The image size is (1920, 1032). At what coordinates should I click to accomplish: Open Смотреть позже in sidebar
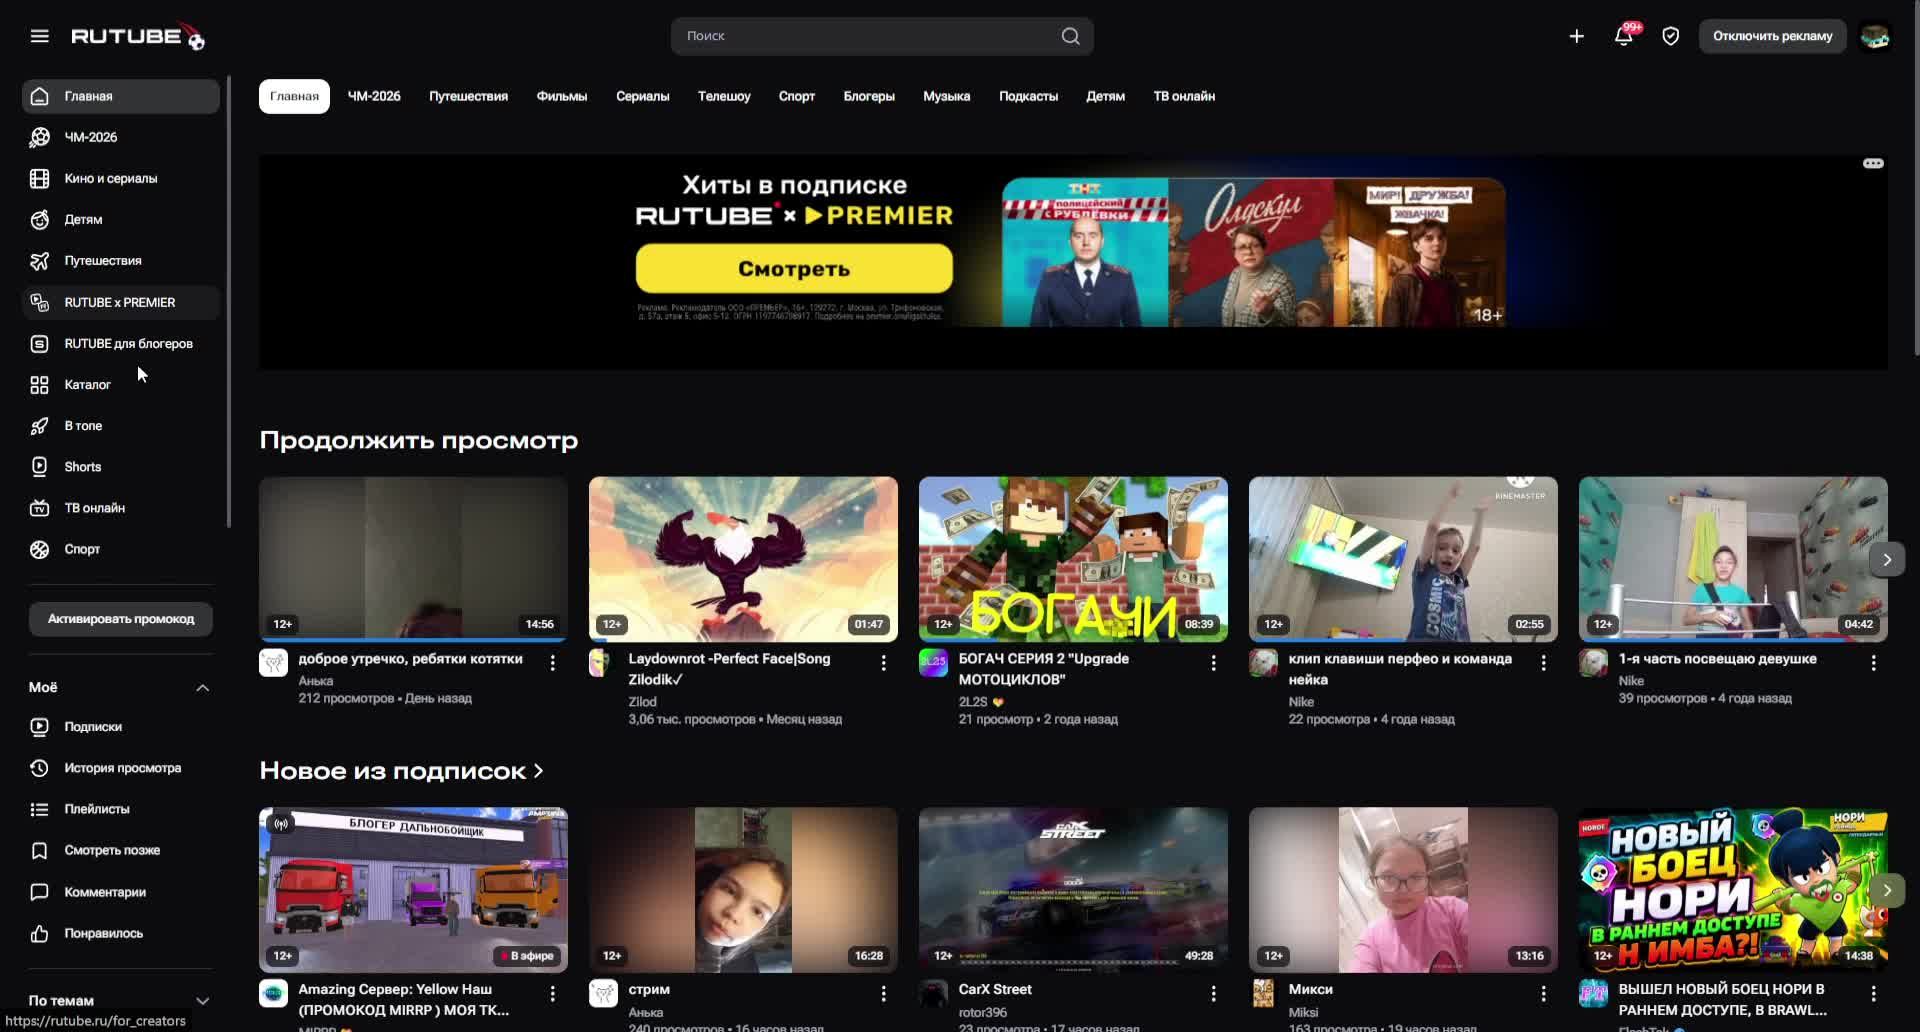(121, 850)
